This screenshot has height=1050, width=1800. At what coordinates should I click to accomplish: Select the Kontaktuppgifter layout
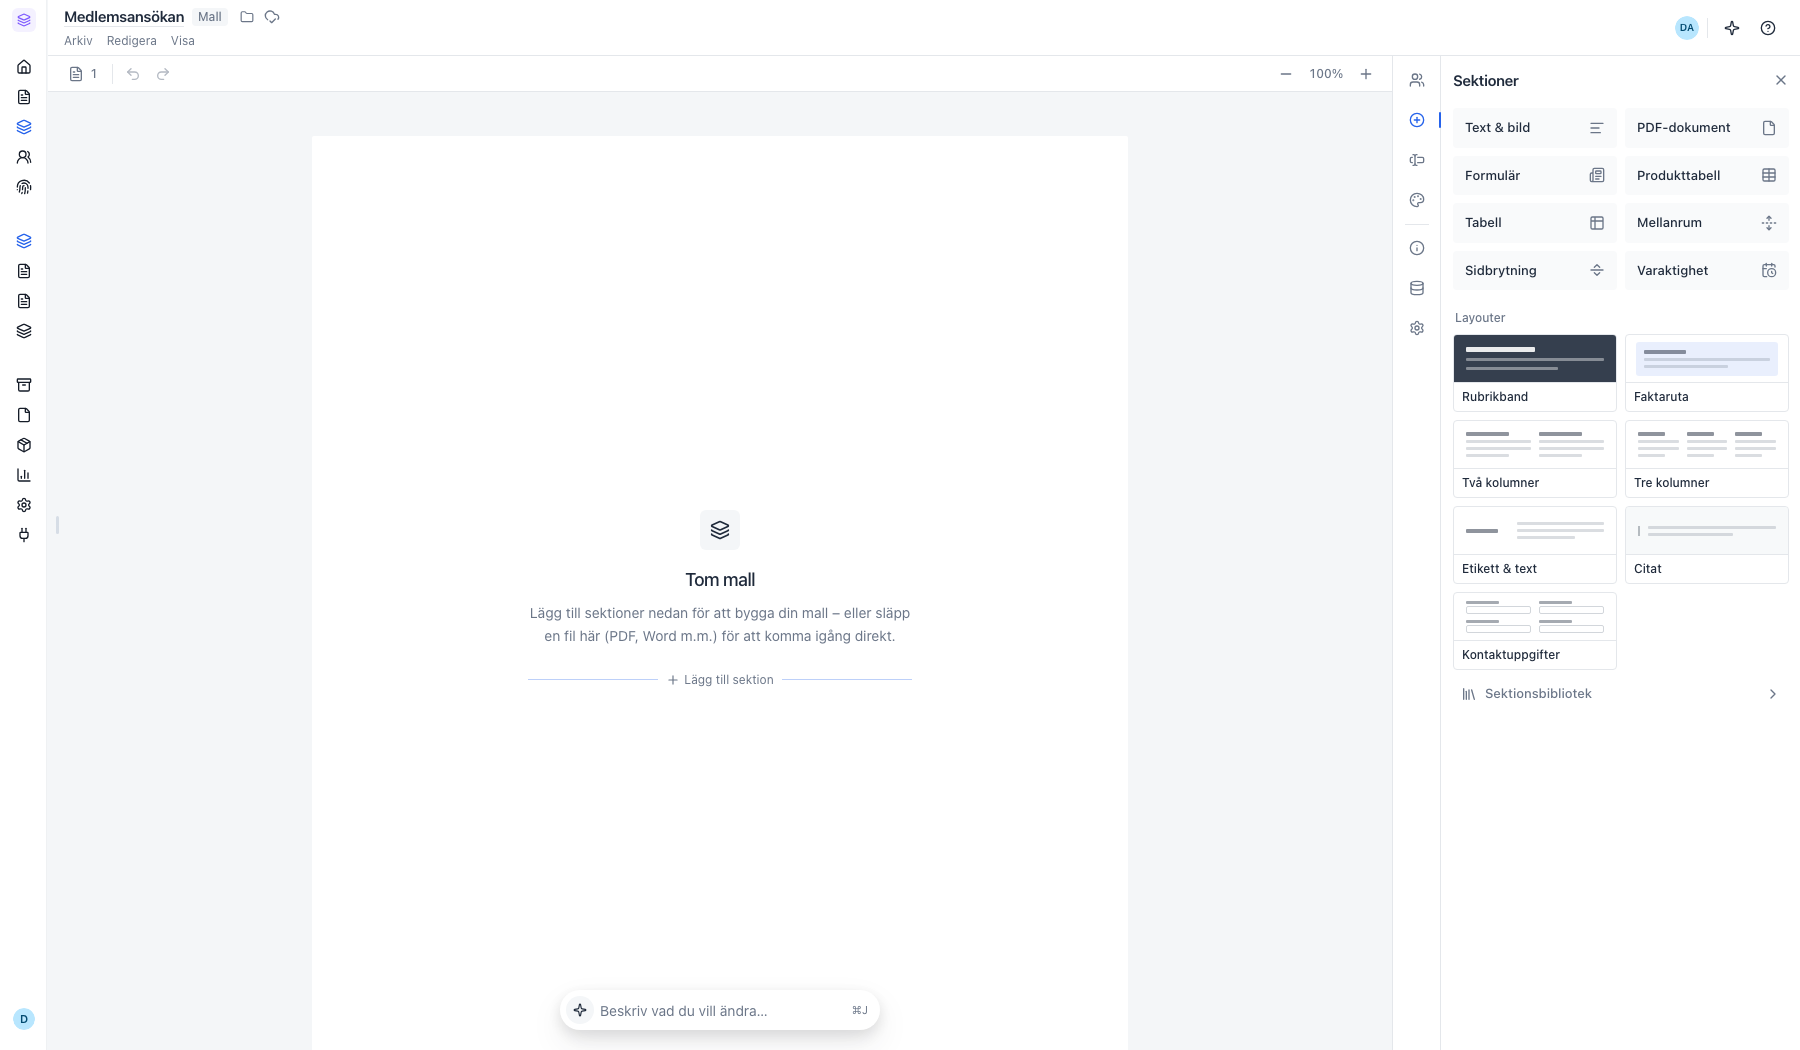pyautogui.click(x=1535, y=631)
